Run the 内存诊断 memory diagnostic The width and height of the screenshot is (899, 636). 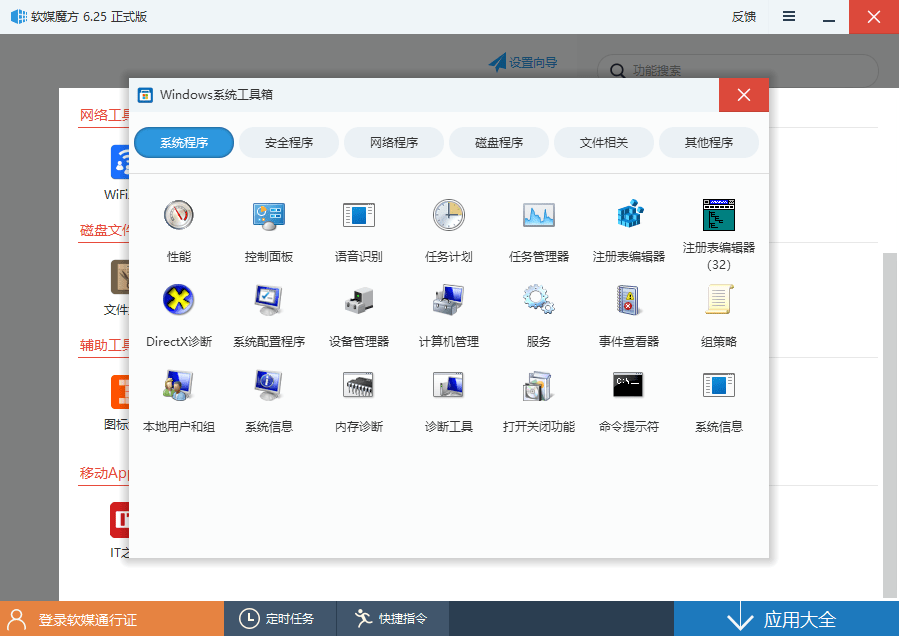pyautogui.click(x=358, y=401)
